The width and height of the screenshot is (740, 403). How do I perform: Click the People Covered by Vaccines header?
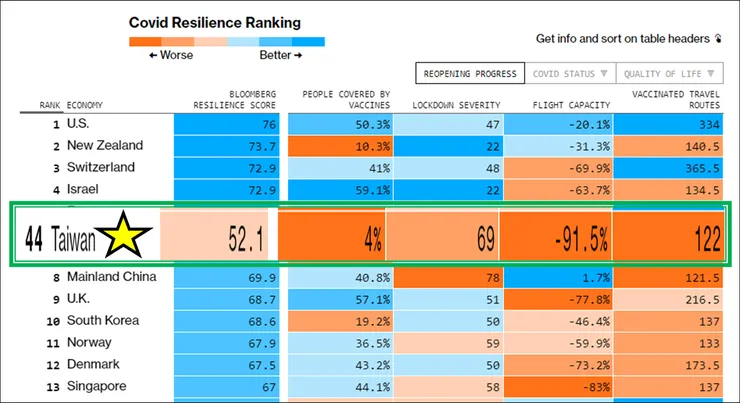click(346, 99)
